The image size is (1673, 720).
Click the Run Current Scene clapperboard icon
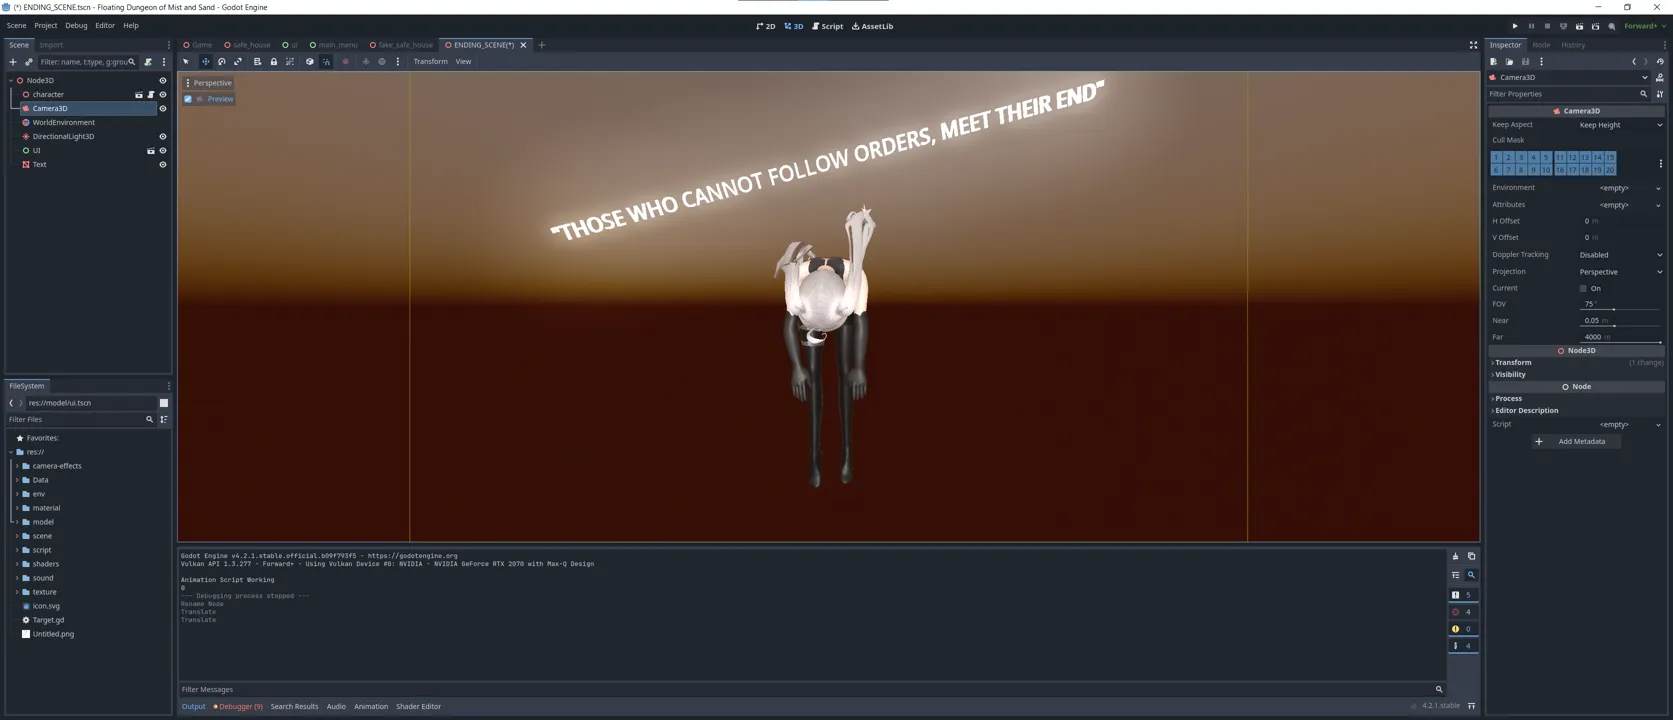(1579, 27)
